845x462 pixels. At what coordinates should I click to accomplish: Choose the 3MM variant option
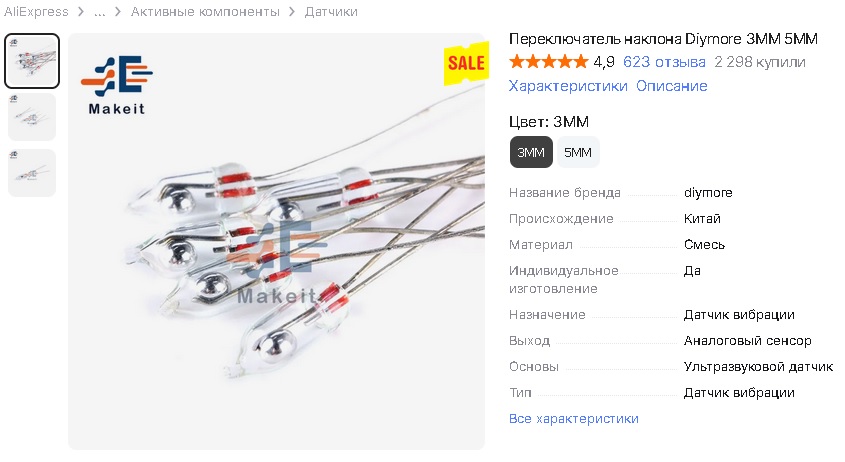pyautogui.click(x=531, y=153)
